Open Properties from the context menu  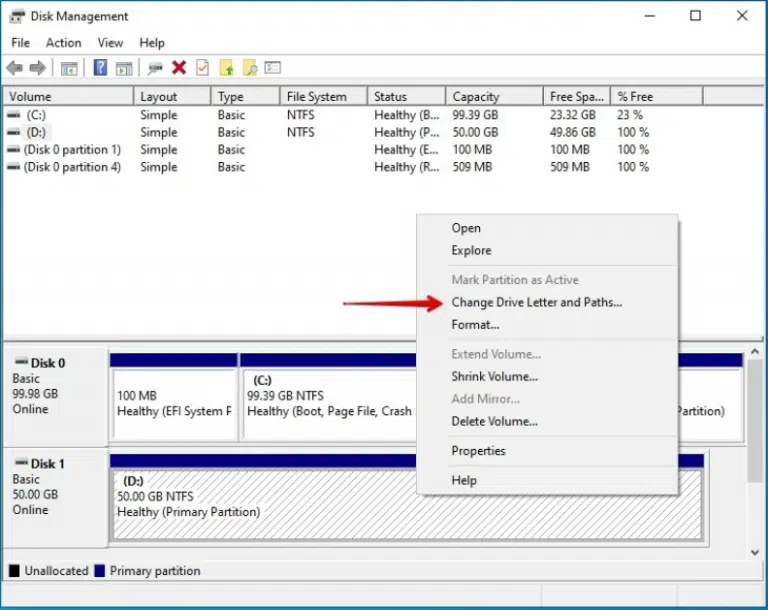[x=478, y=451]
